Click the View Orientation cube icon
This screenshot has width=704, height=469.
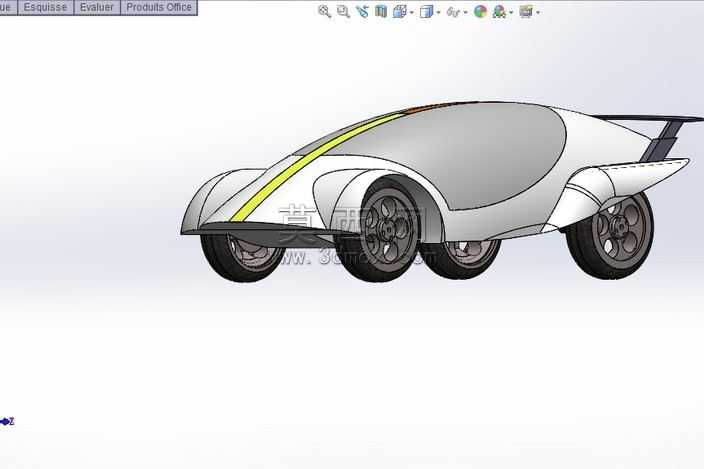[x=400, y=12]
